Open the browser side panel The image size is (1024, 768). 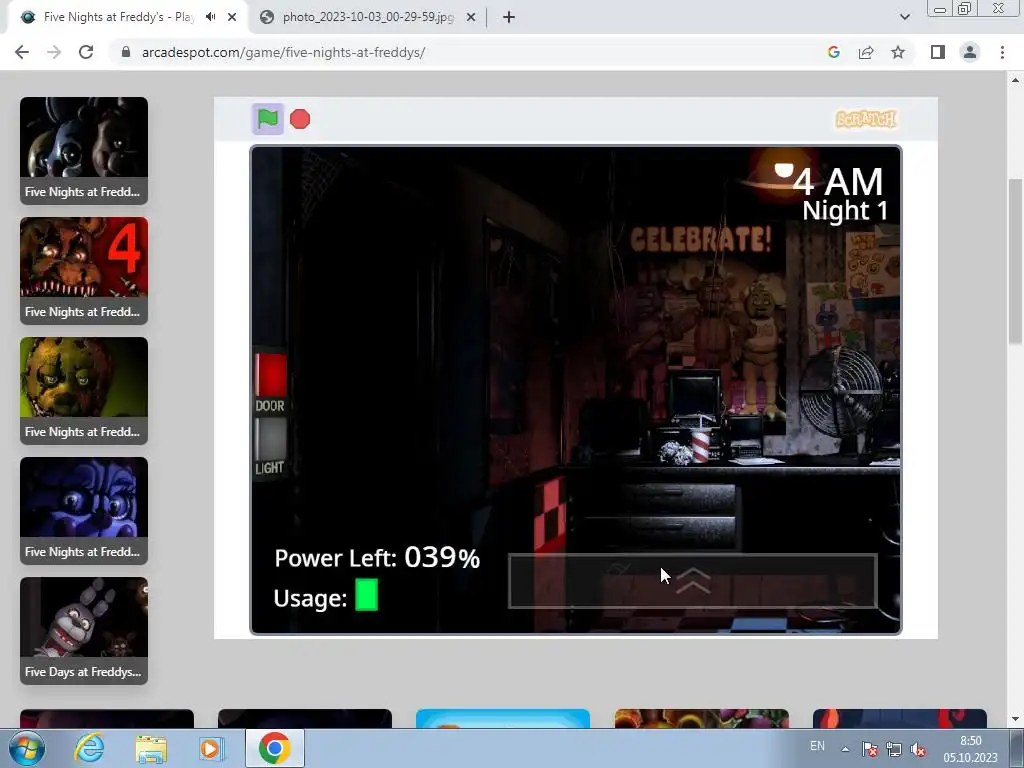point(938,52)
